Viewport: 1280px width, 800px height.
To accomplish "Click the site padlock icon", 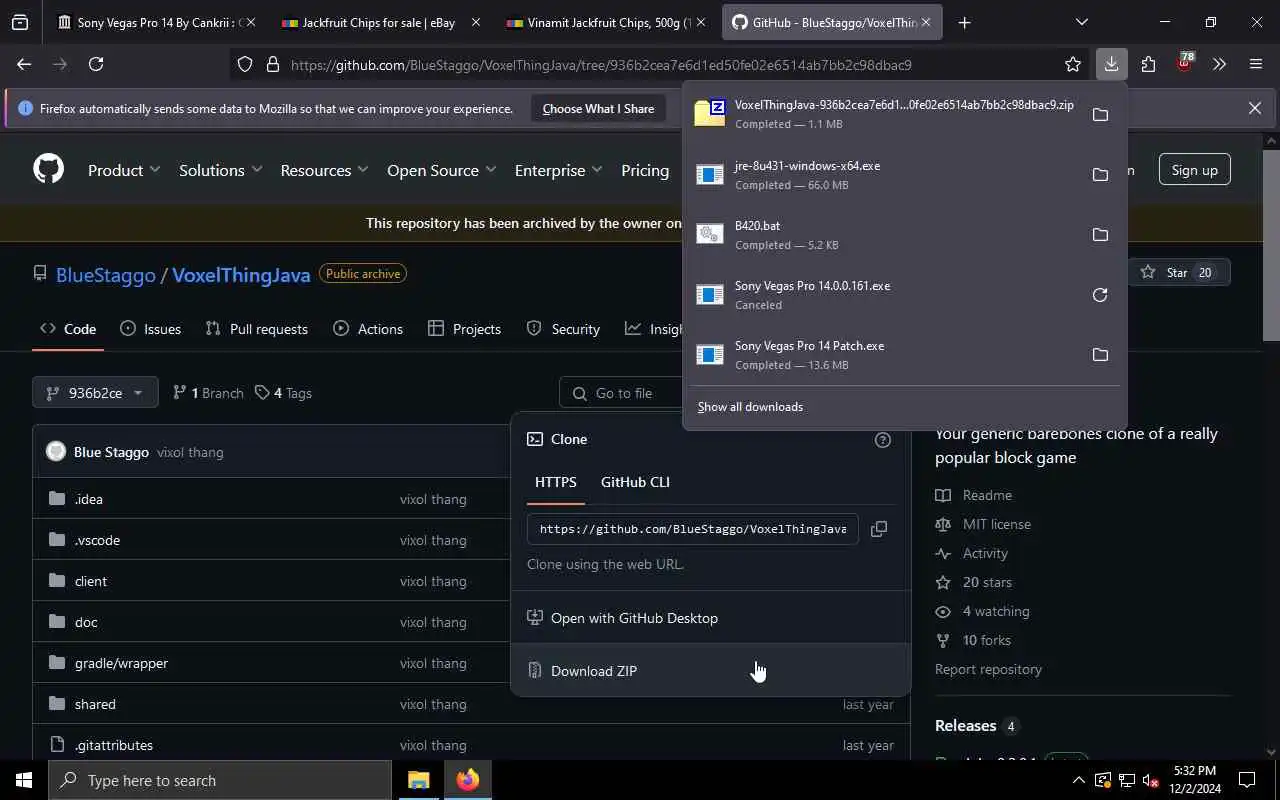I will 272,64.
